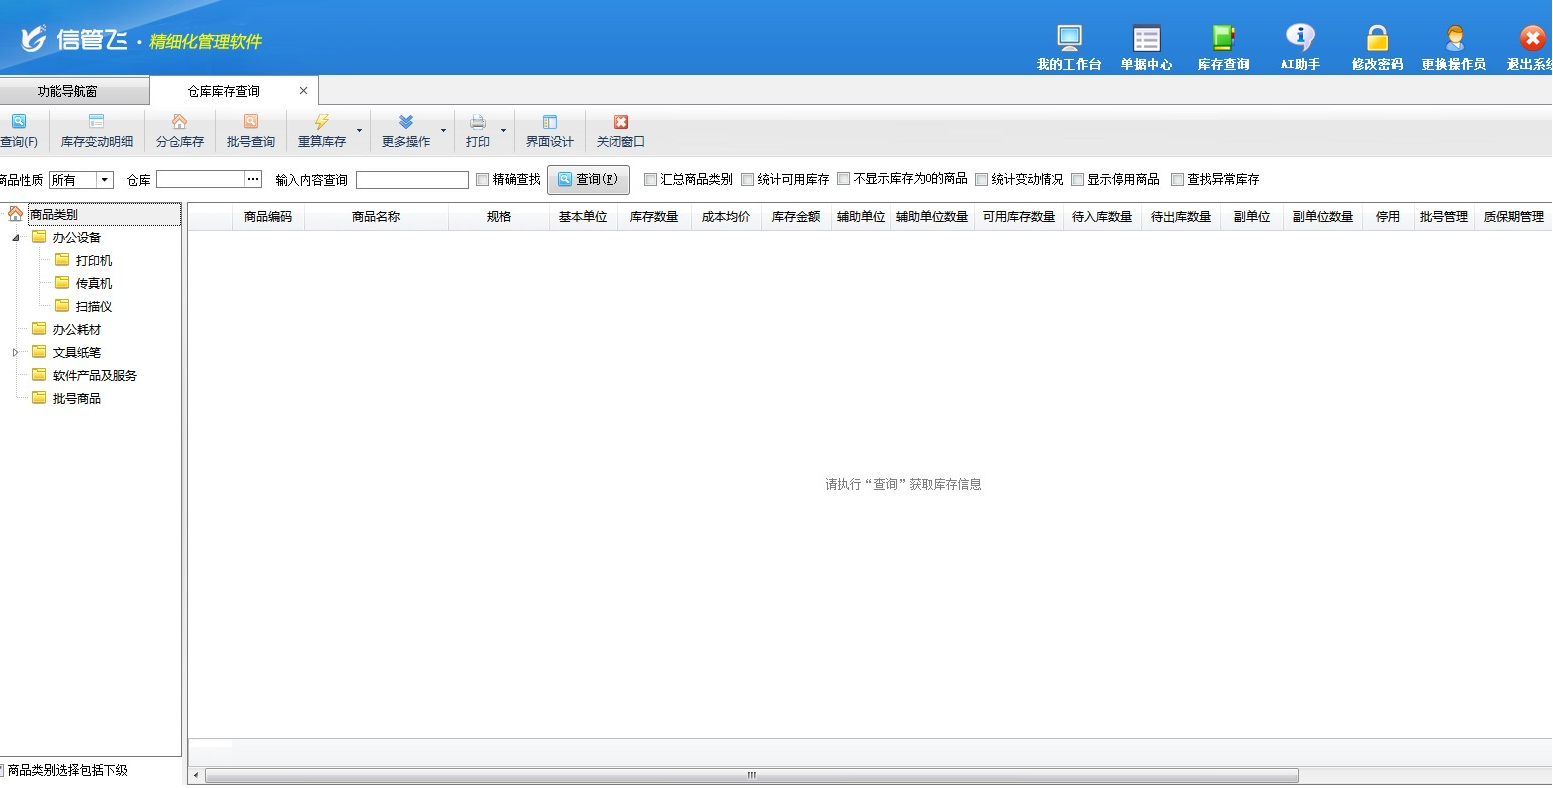Open 界面设计 in the toolbar

549,130
